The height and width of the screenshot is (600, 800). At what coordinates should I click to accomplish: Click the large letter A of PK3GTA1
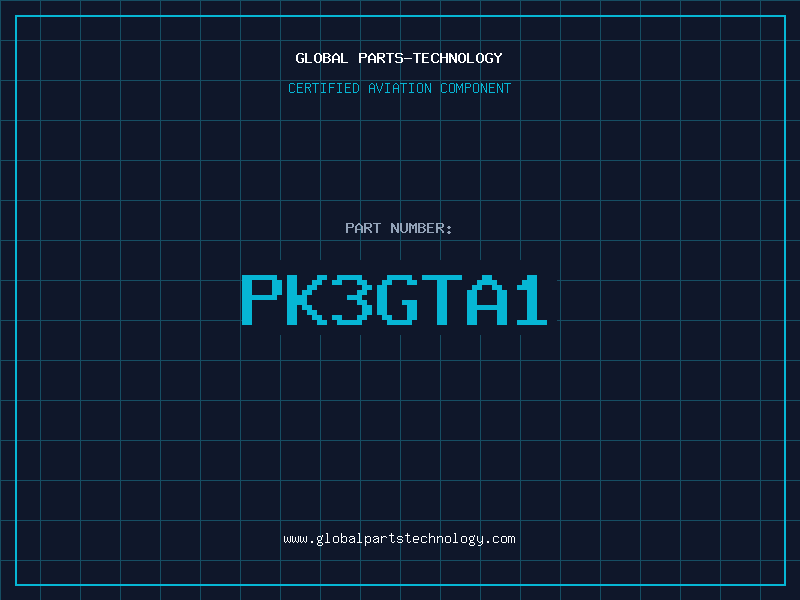pos(487,299)
